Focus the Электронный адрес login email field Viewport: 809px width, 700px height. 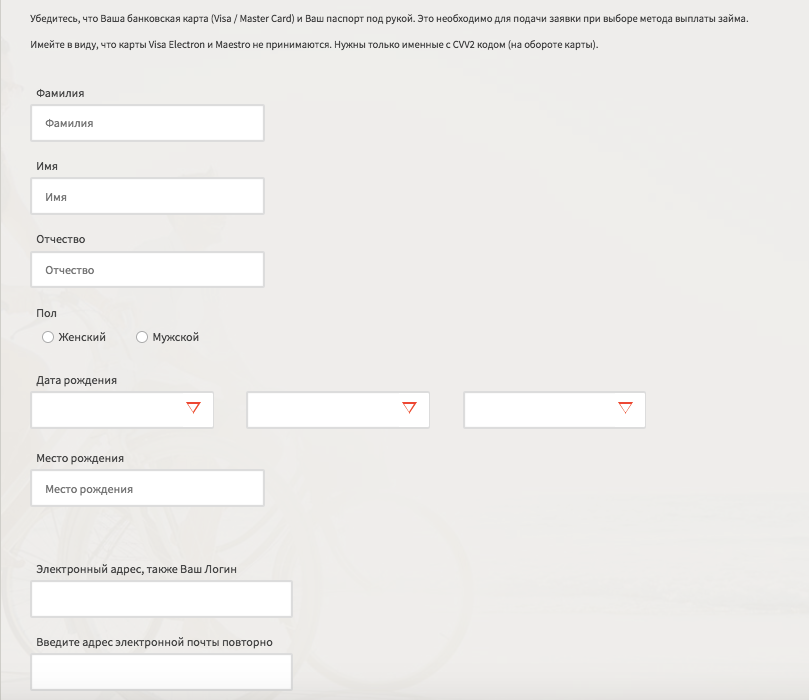[162, 599]
